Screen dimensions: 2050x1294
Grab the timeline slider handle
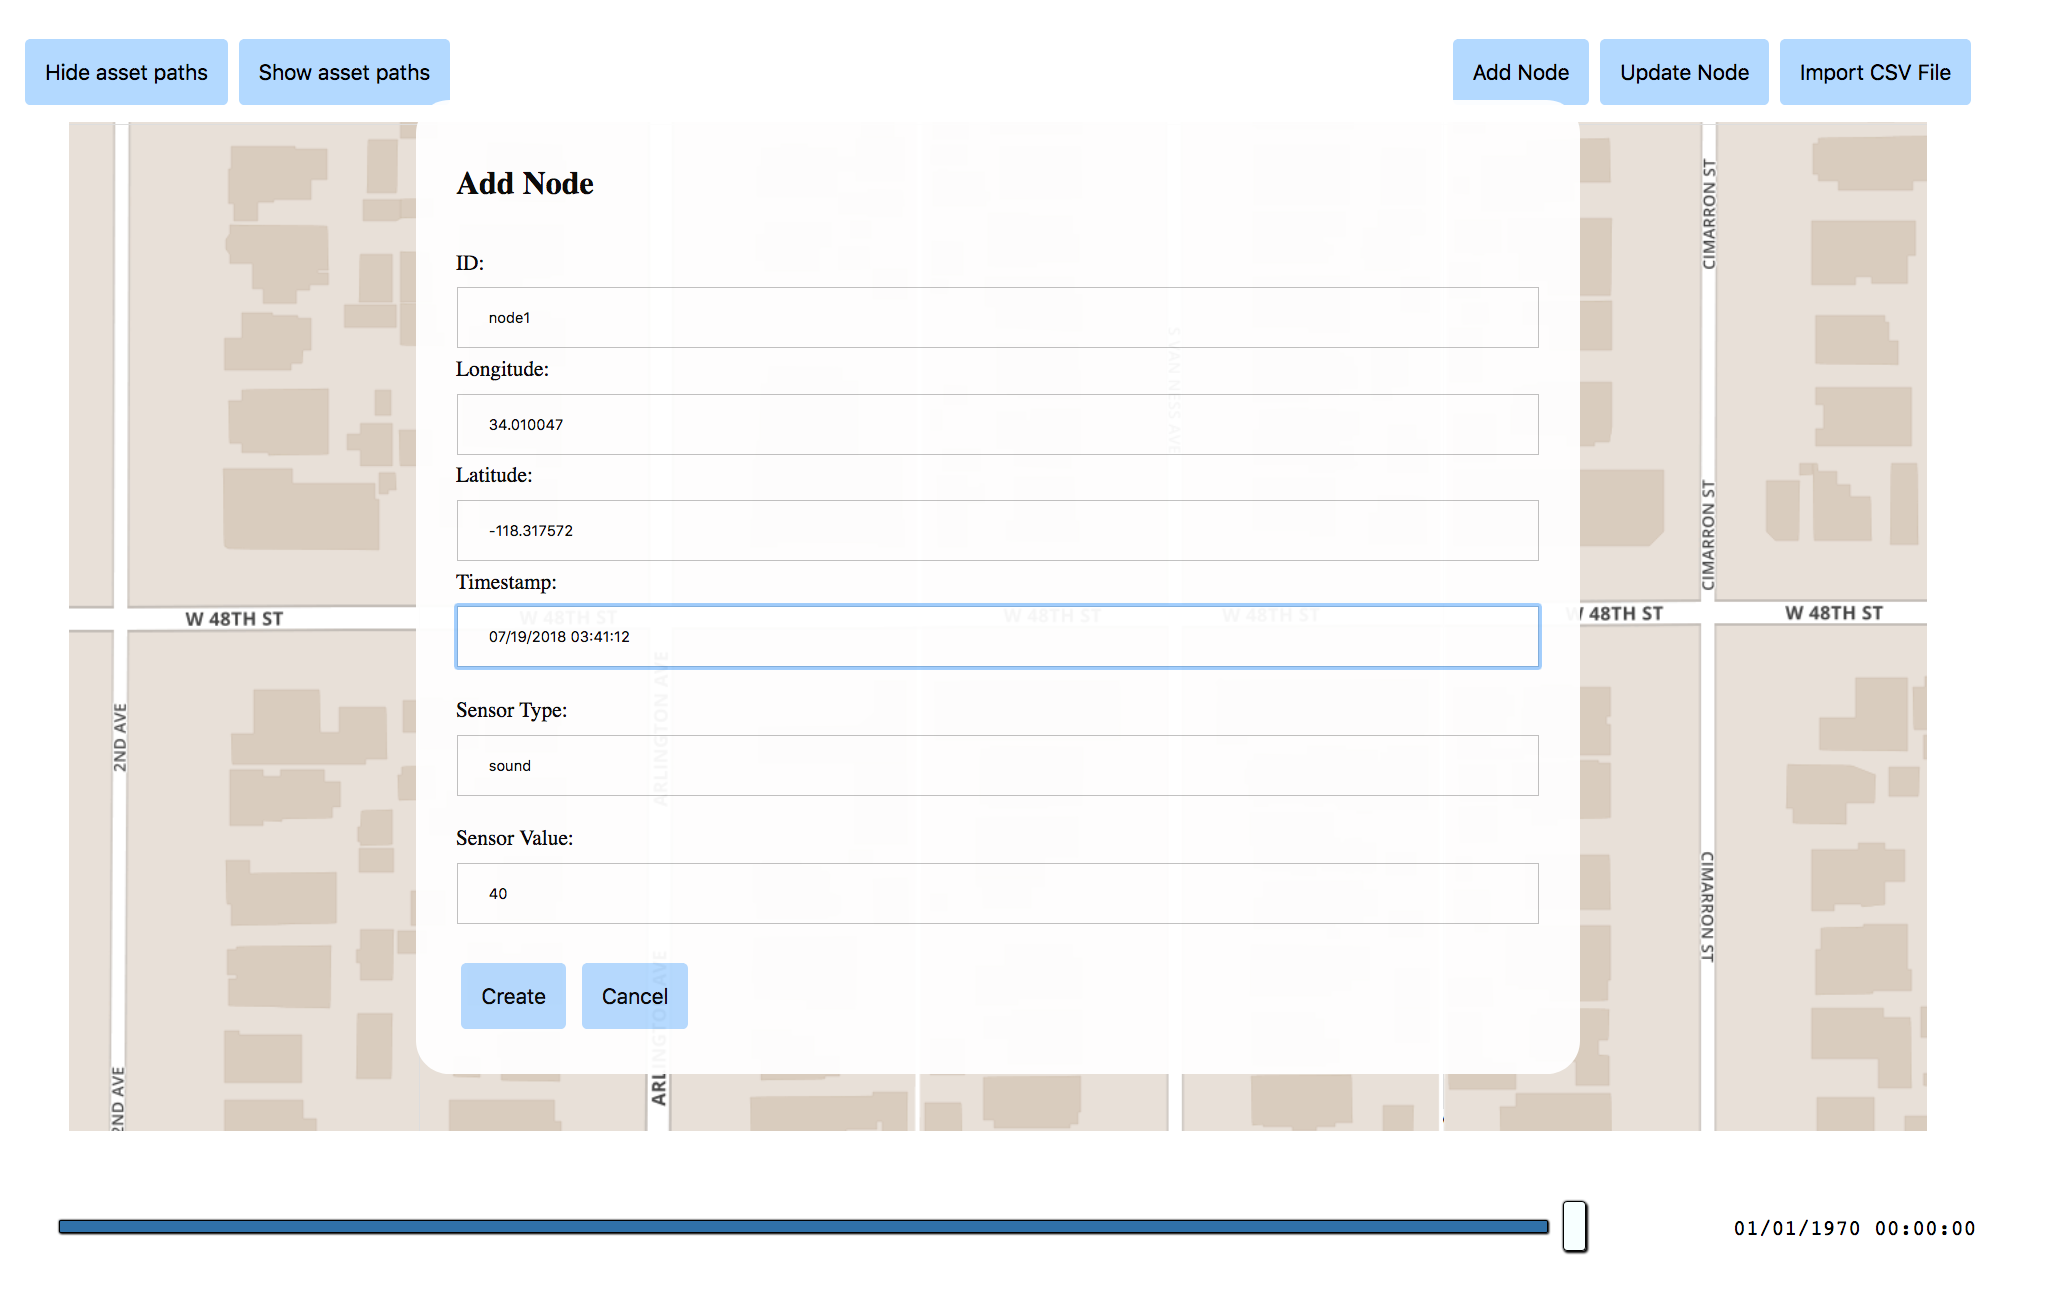[x=1574, y=1226]
